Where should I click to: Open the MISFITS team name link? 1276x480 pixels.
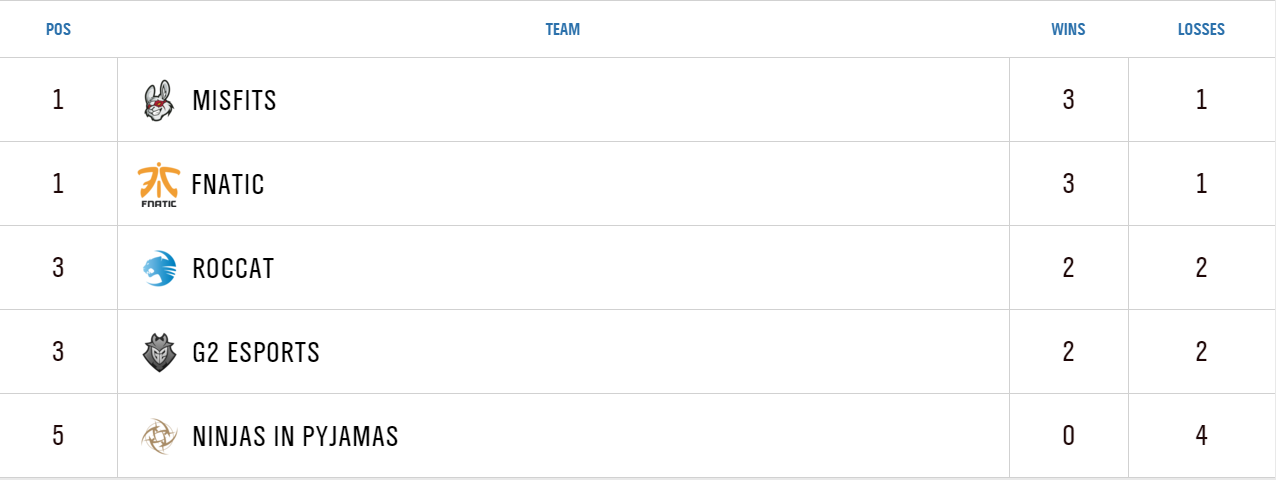point(234,101)
